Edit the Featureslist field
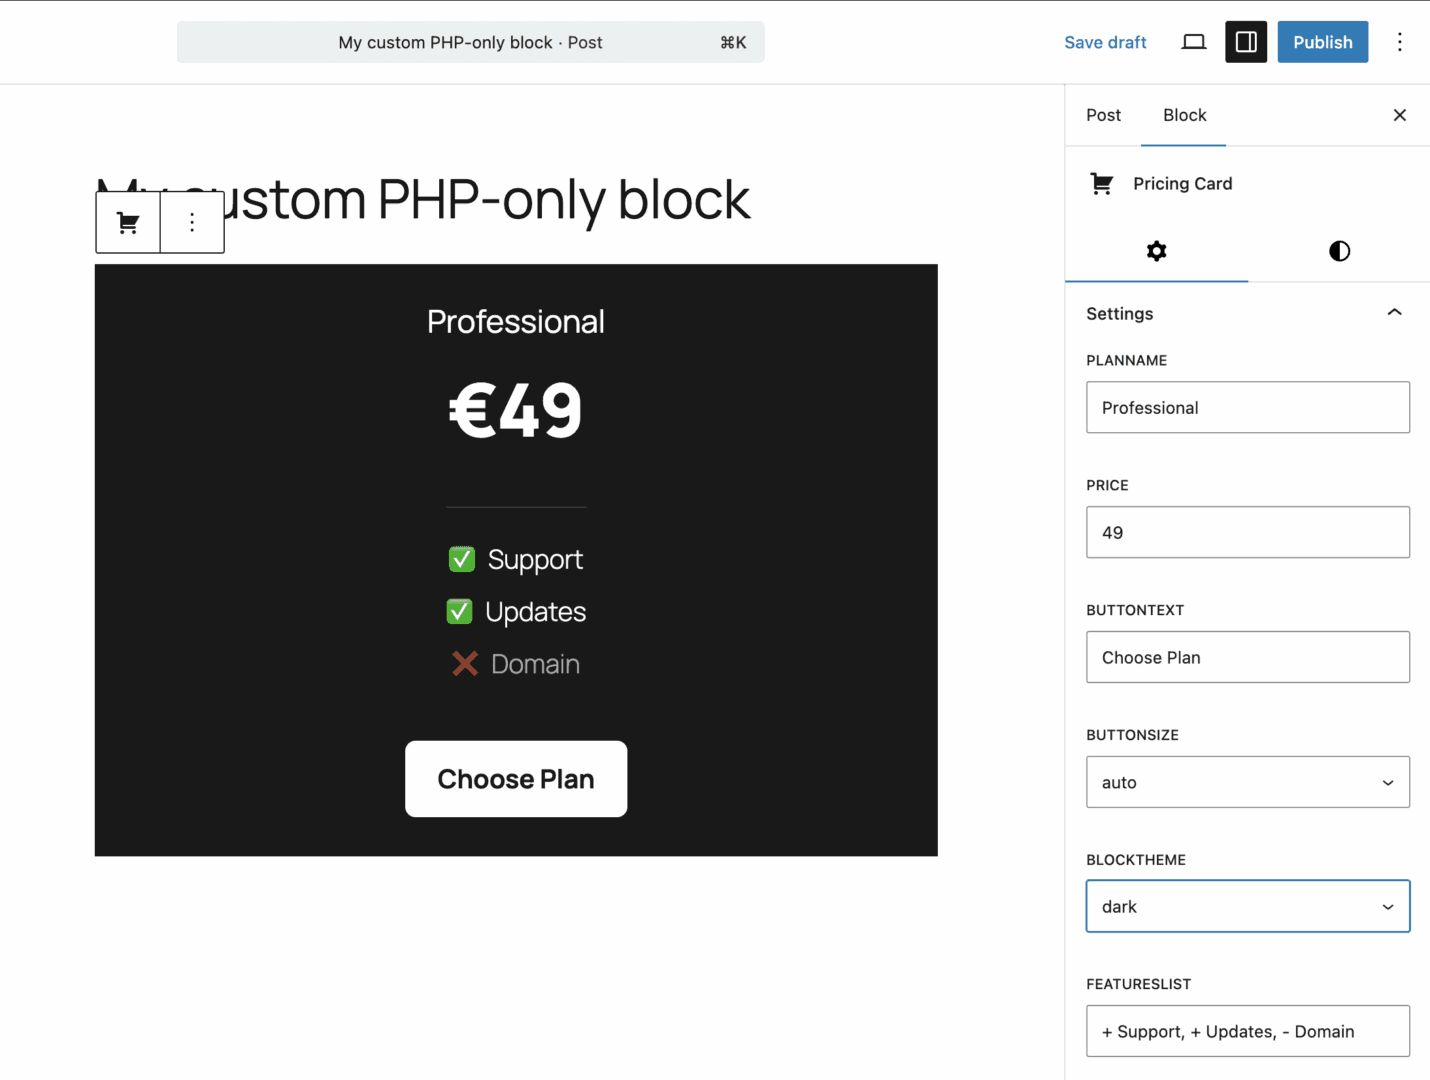 pyautogui.click(x=1247, y=1031)
